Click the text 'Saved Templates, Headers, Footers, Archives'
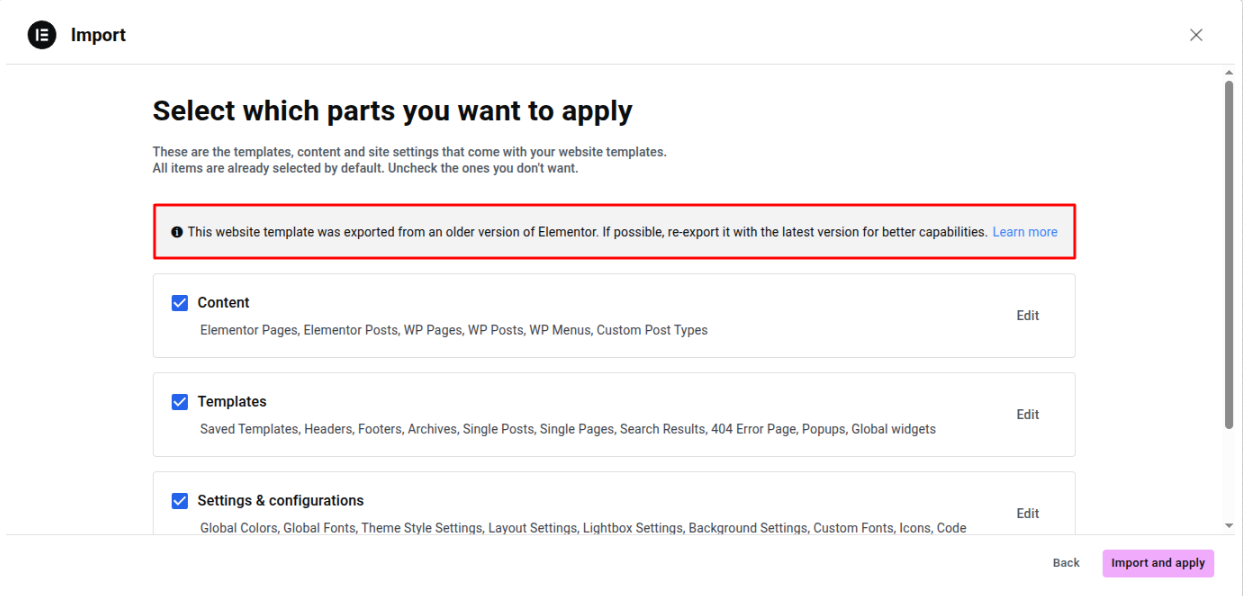 (329, 429)
